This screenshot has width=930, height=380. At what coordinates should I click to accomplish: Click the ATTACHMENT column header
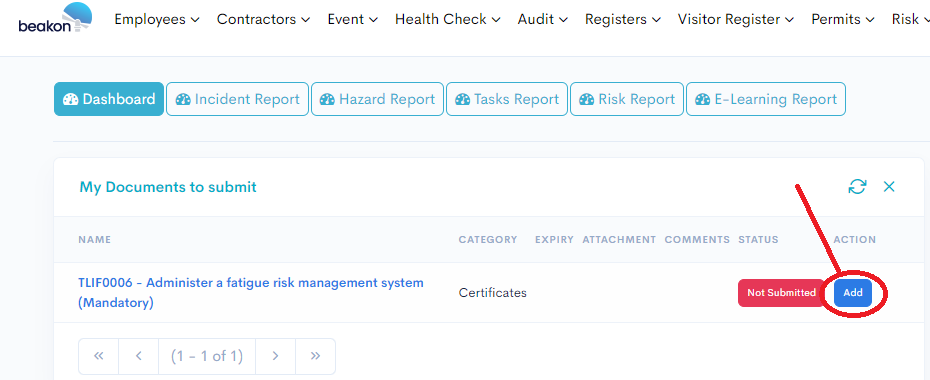pyautogui.click(x=619, y=240)
